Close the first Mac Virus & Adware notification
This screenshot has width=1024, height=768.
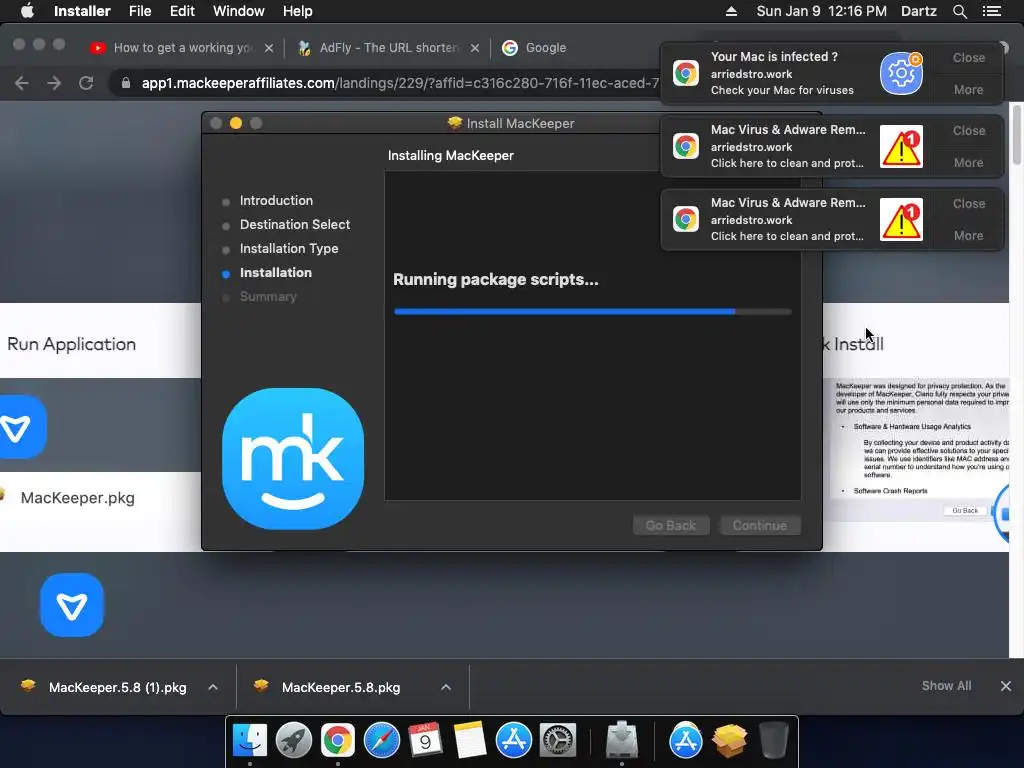(968, 131)
